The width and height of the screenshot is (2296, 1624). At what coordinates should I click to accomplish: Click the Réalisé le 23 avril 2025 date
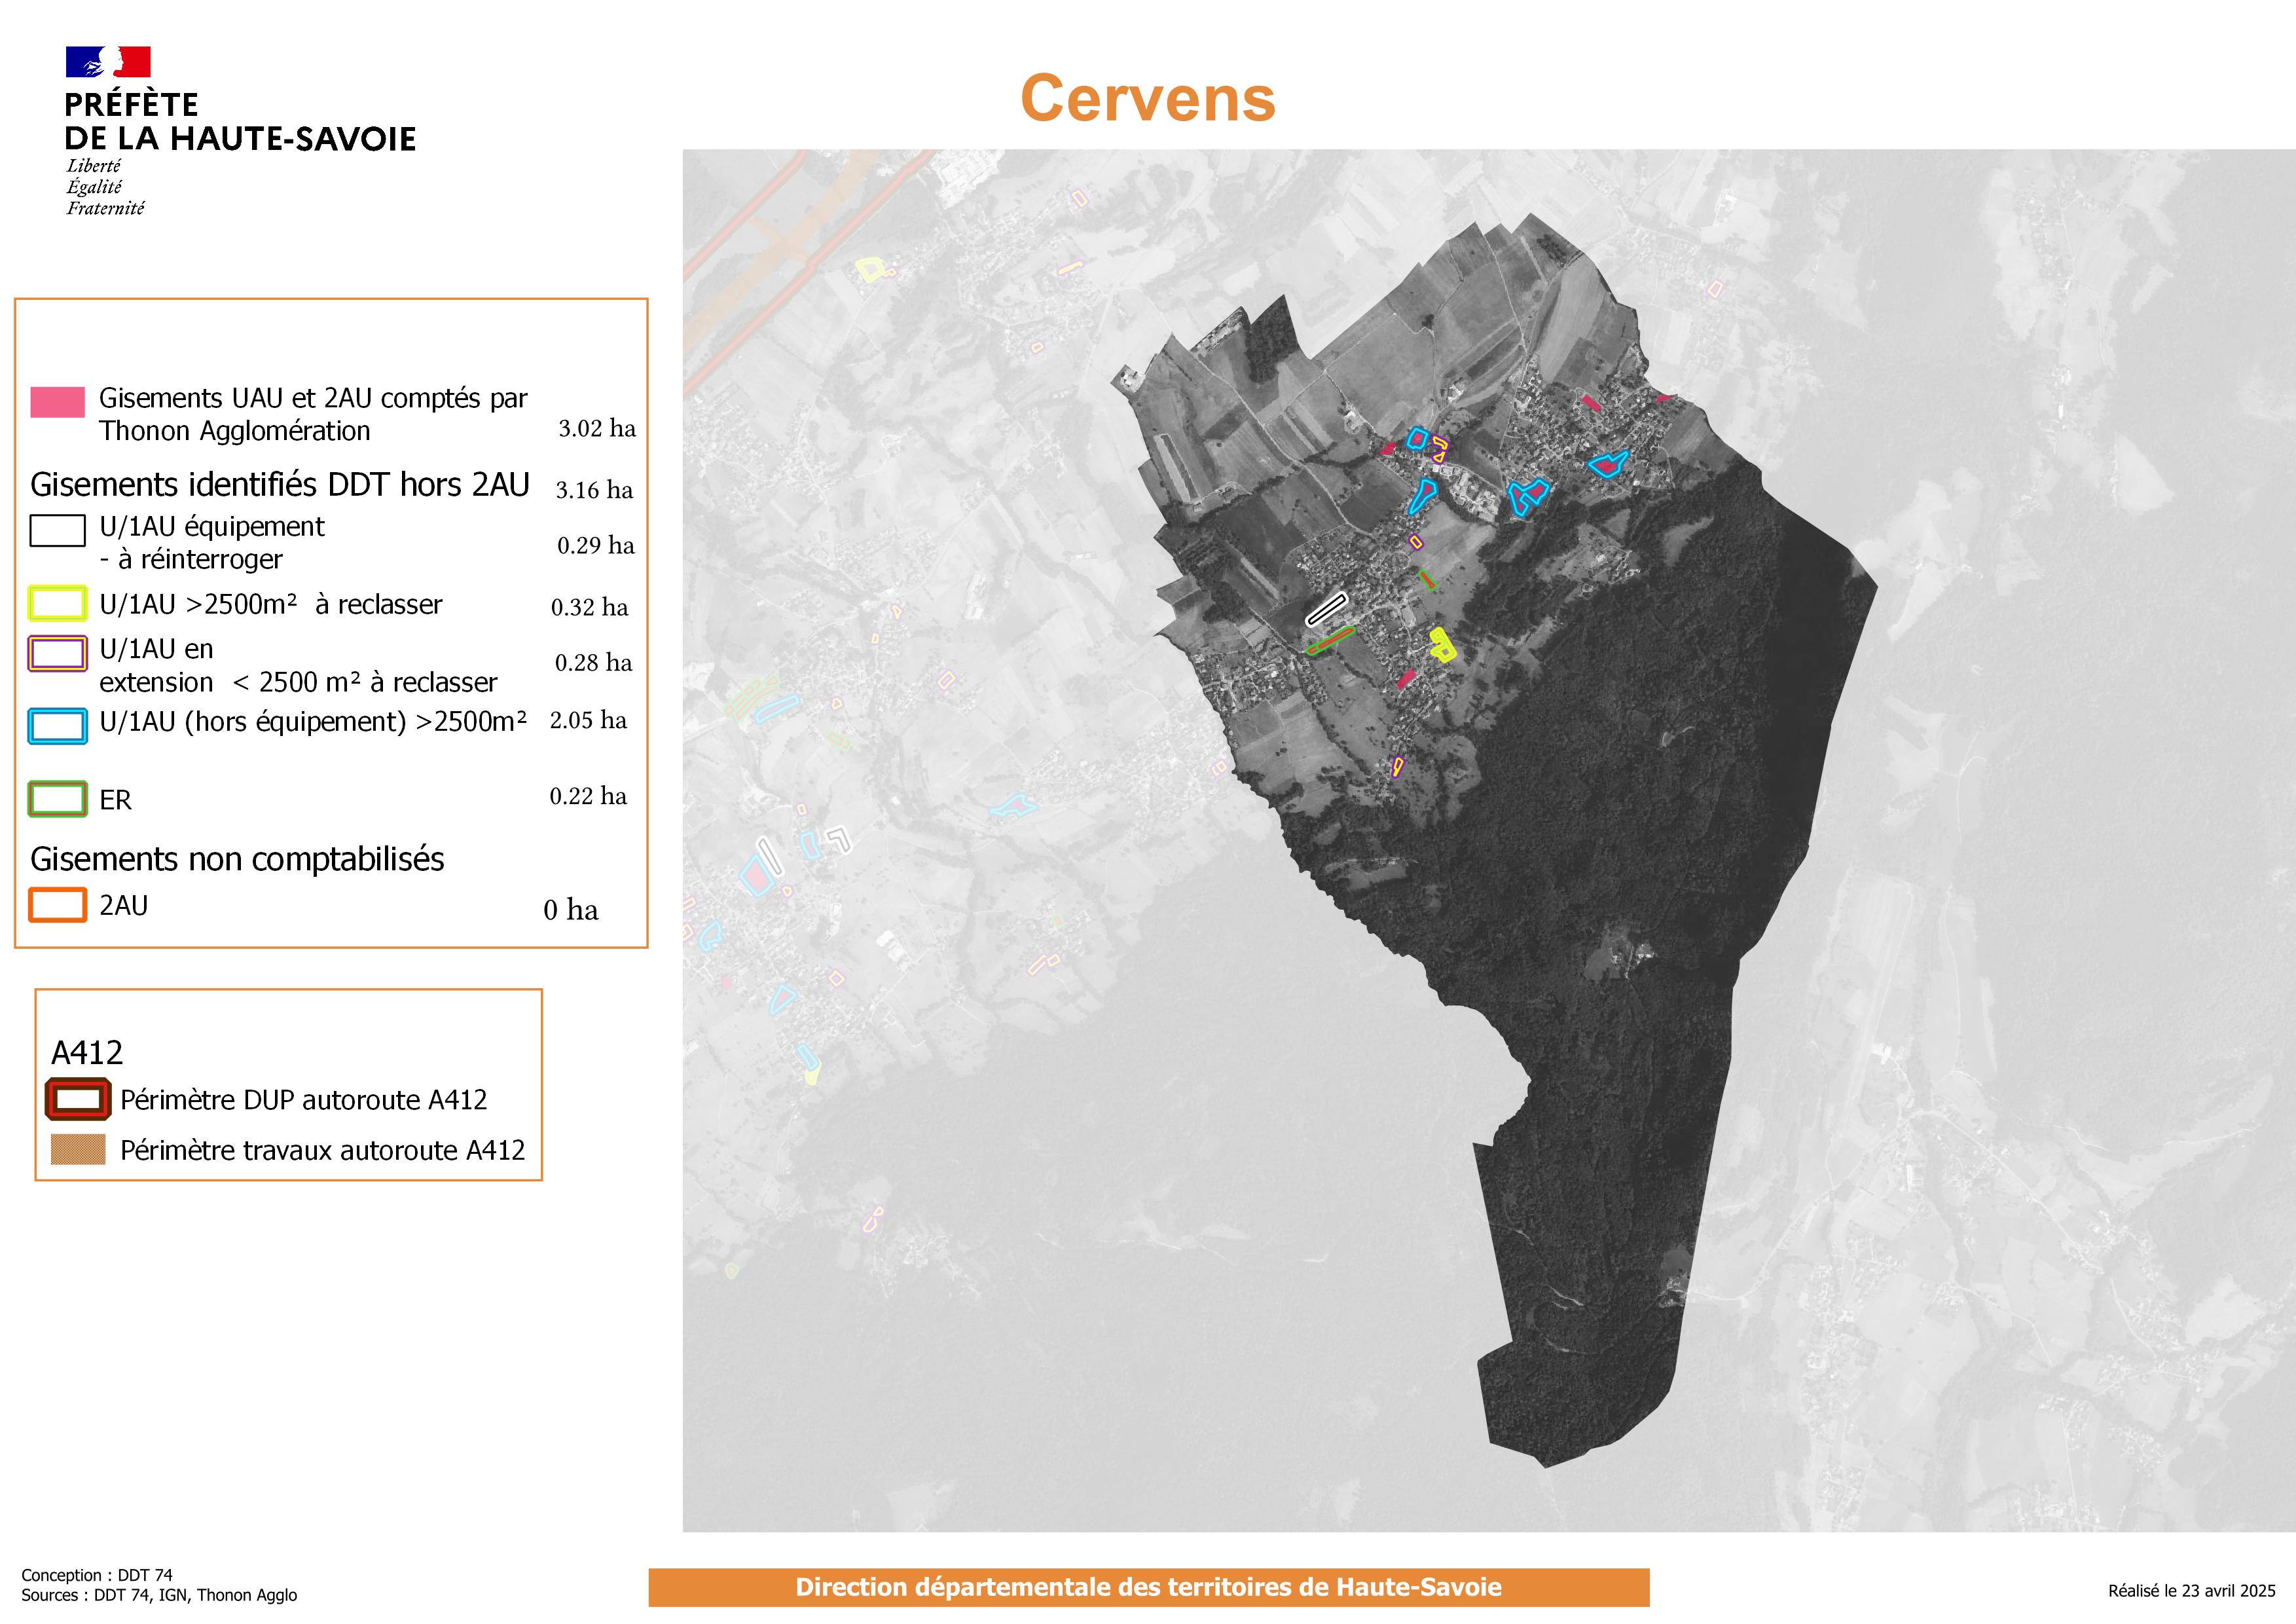click(x=2192, y=1590)
